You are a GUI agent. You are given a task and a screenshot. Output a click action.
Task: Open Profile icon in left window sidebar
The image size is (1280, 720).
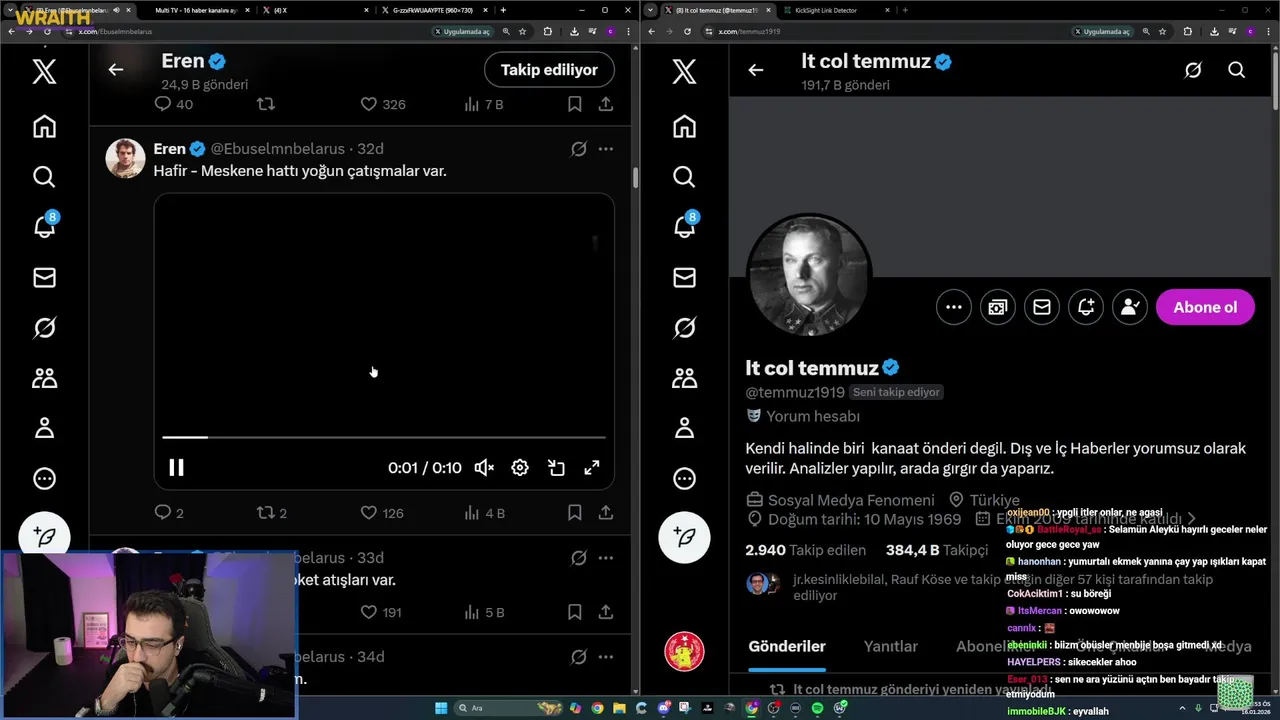click(x=44, y=428)
